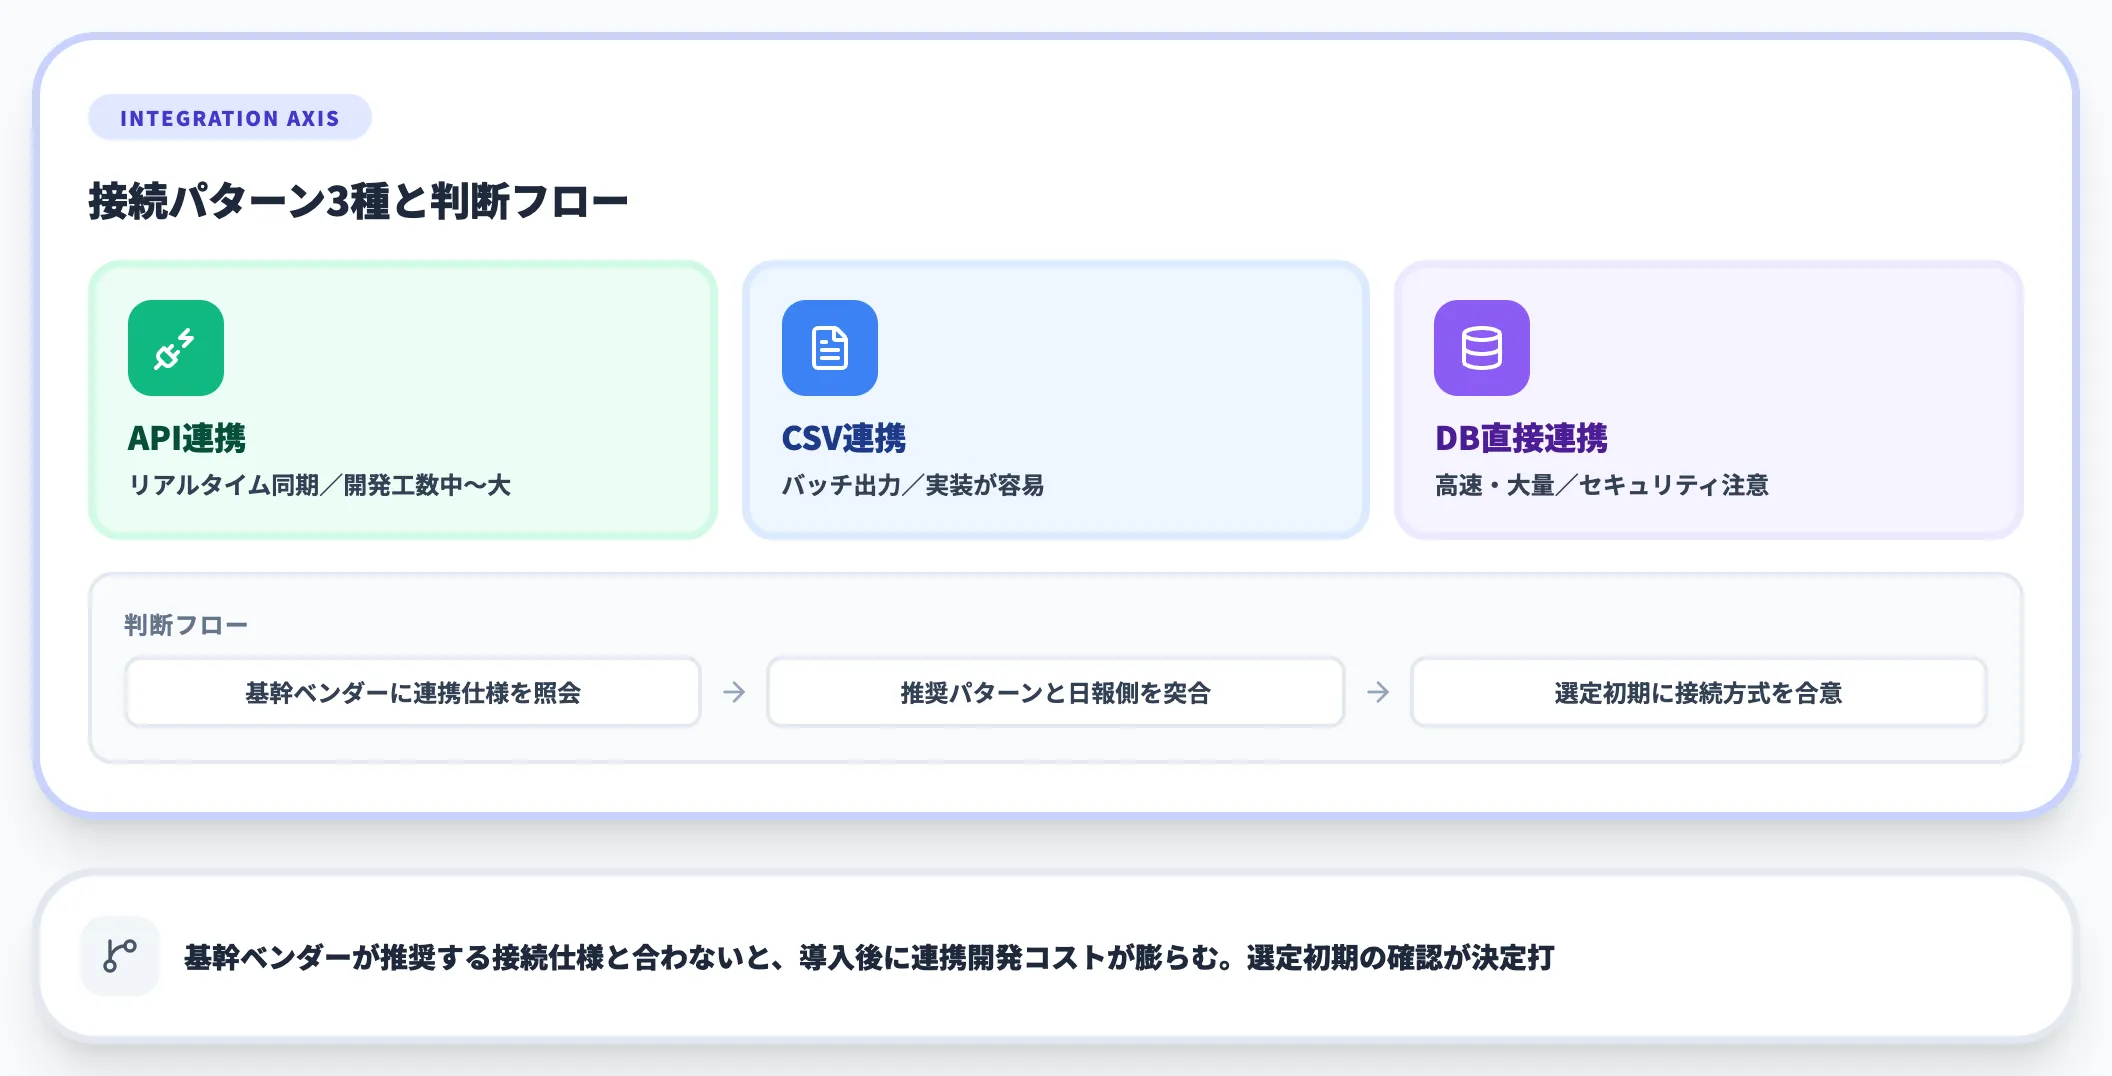Select the CSV連携 card

point(1056,400)
